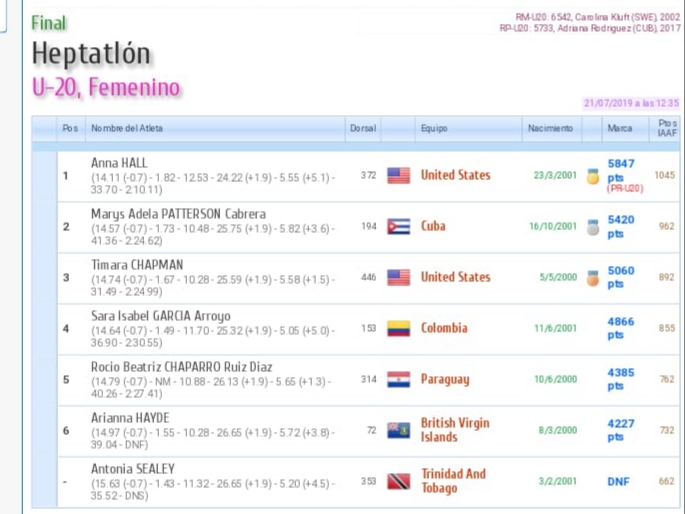
Task: Sort by the Marca column header
Action: [x=619, y=129]
